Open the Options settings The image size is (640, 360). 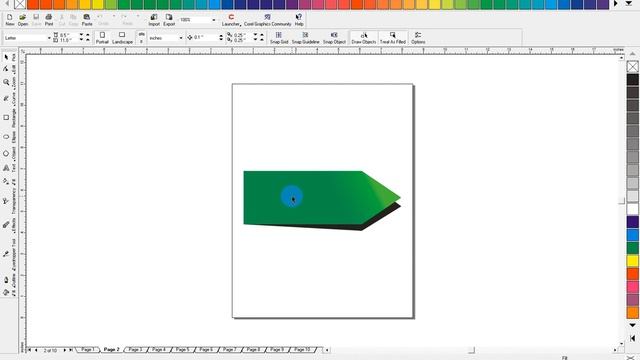coord(418,38)
